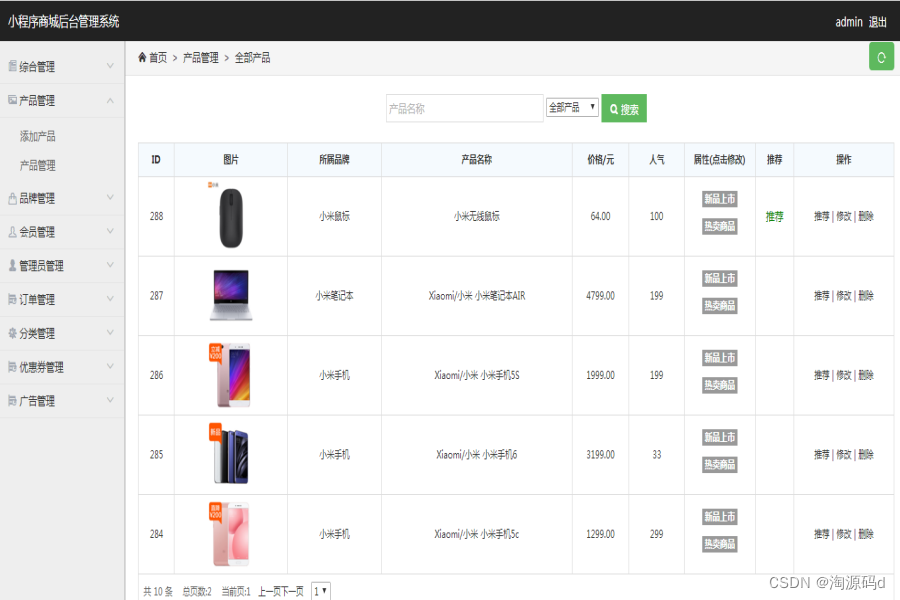Click 修改 for 小米手机5c row
This screenshot has width=900, height=600.
click(844, 534)
